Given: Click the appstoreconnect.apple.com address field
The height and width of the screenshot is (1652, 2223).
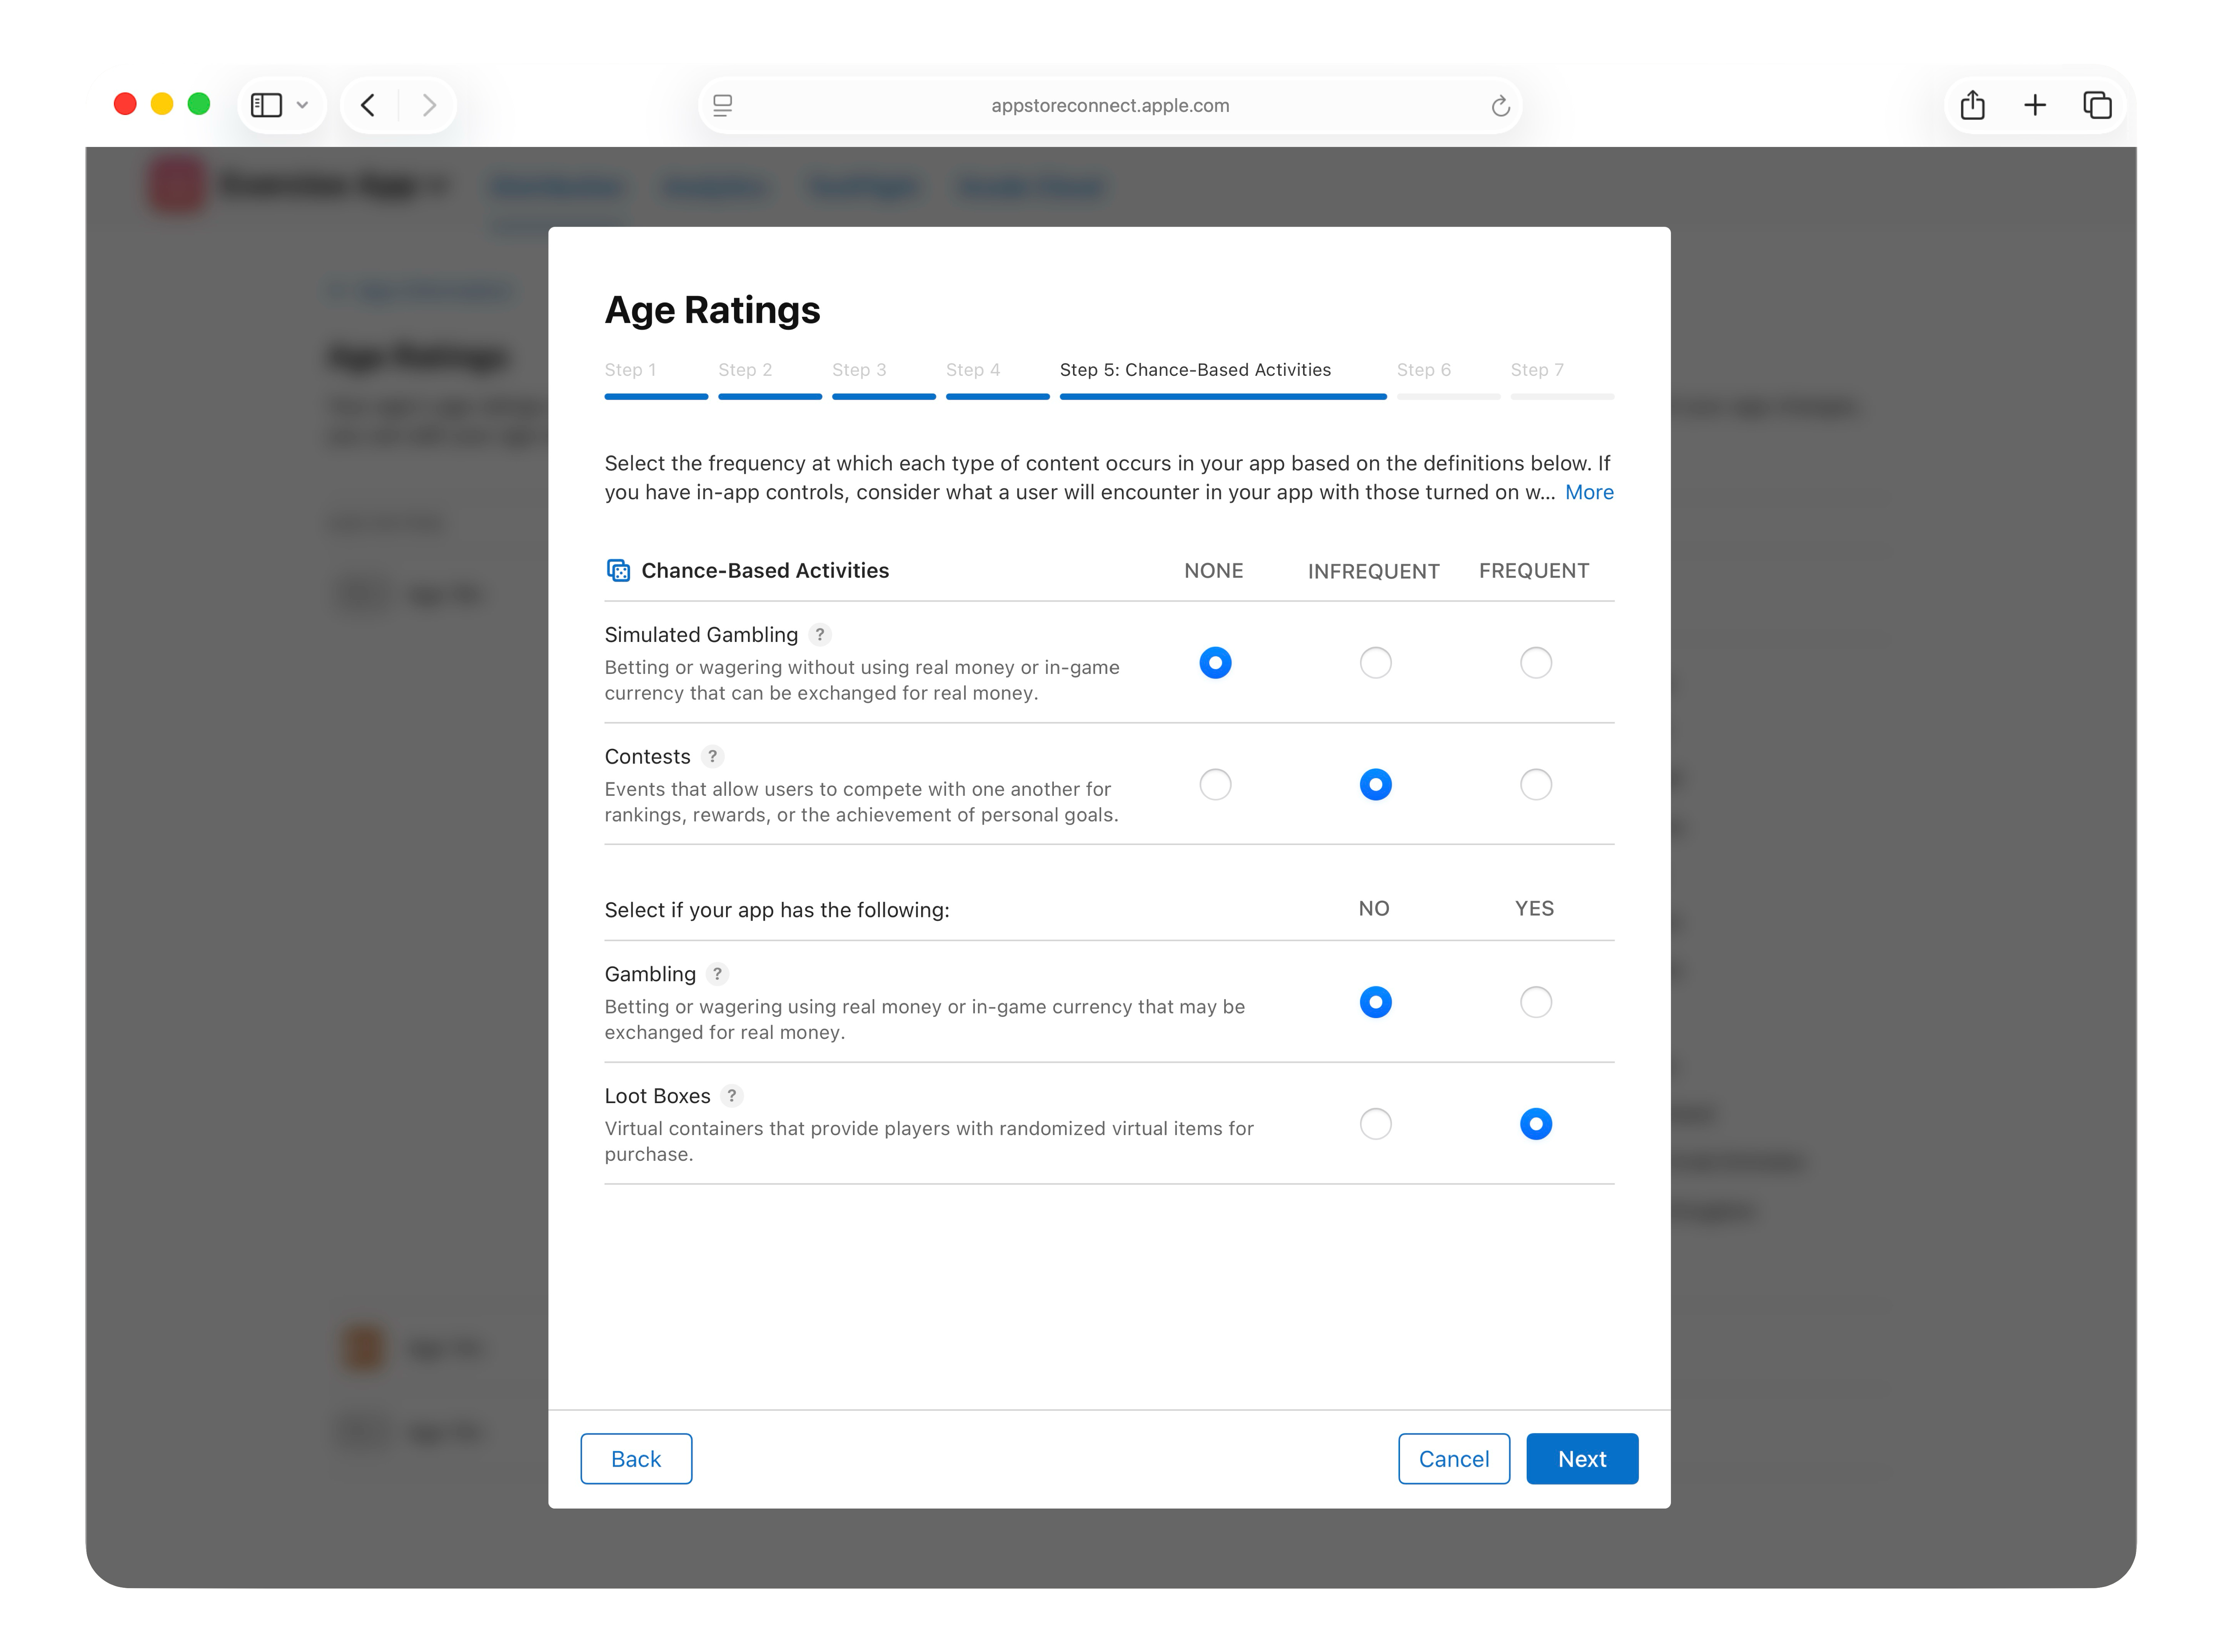Looking at the screenshot, I should pos(1109,106).
